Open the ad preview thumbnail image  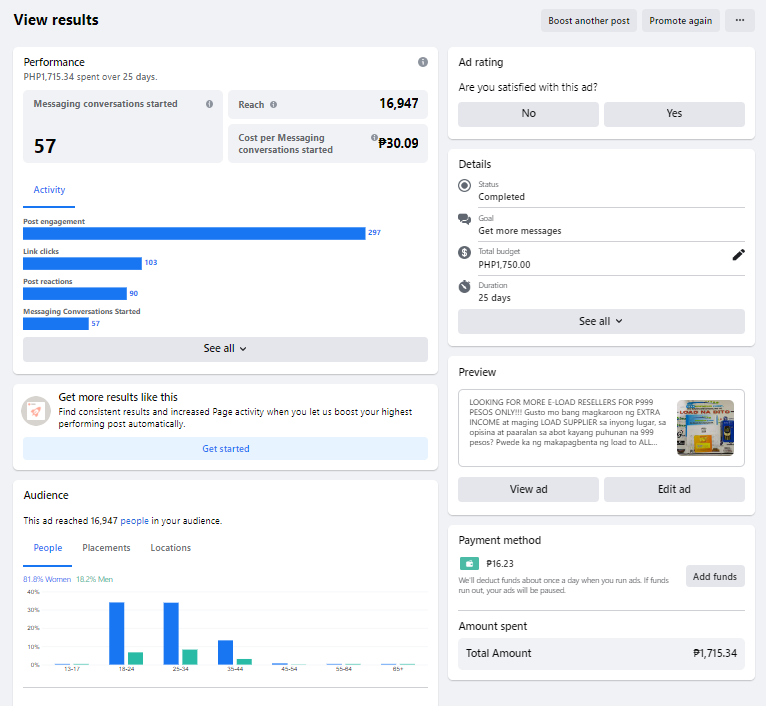[705, 428]
